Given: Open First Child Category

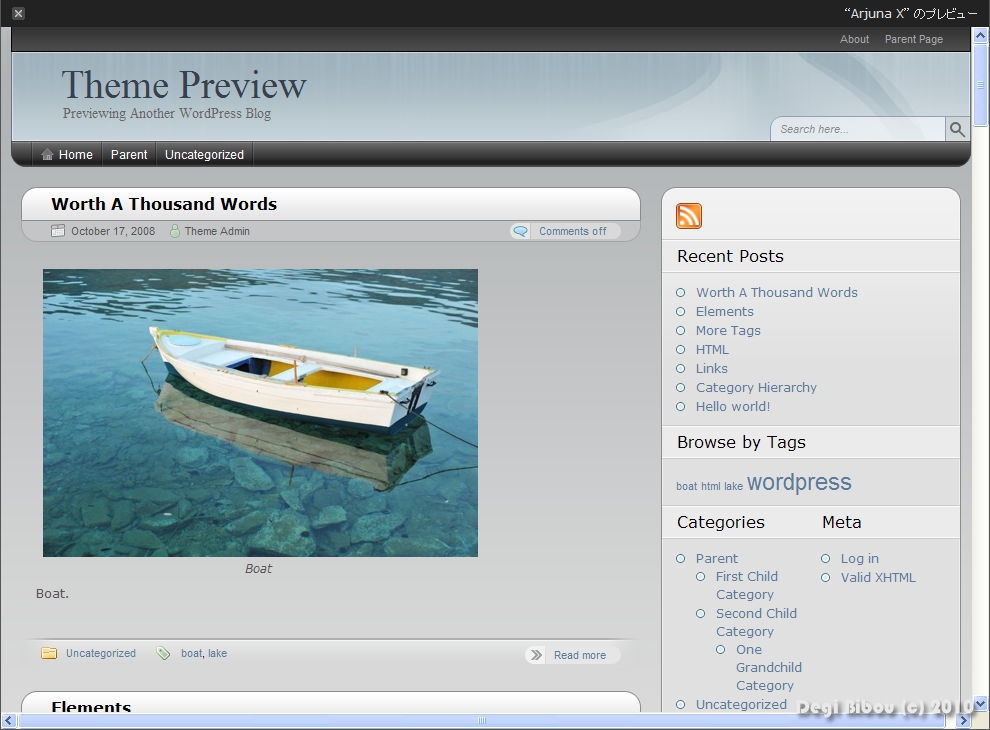Looking at the screenshot, I should click(x=747, y=585).
